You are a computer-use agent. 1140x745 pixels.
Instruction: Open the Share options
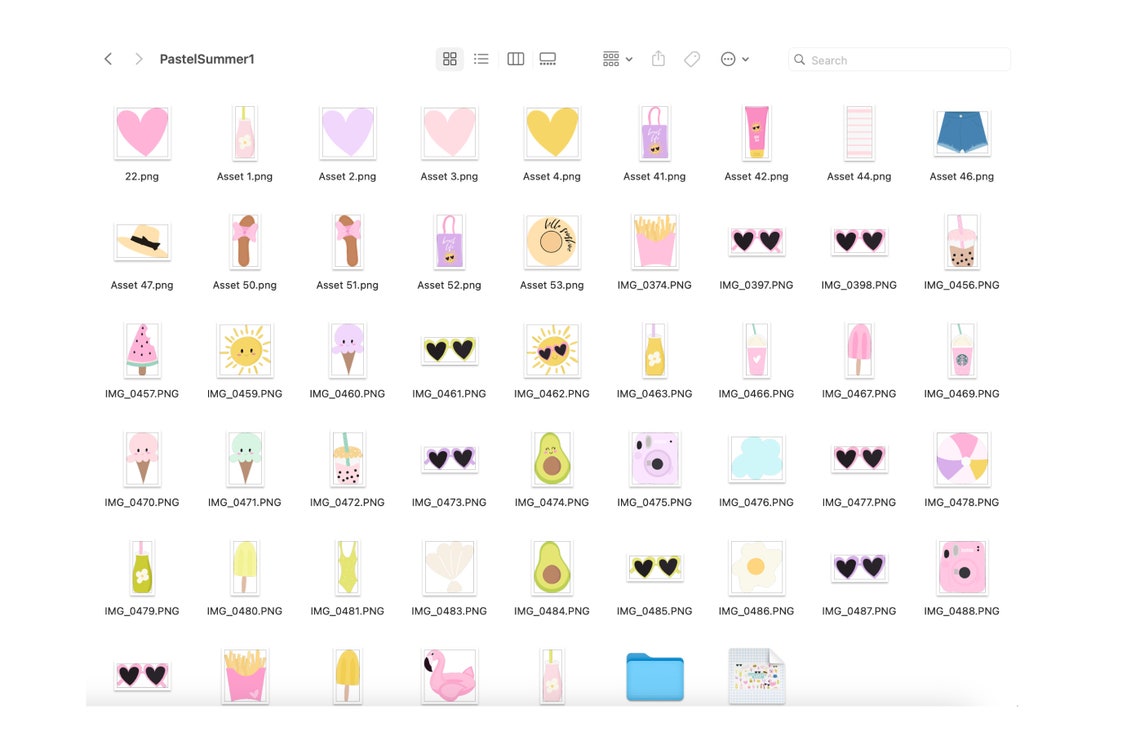(658, 58)
